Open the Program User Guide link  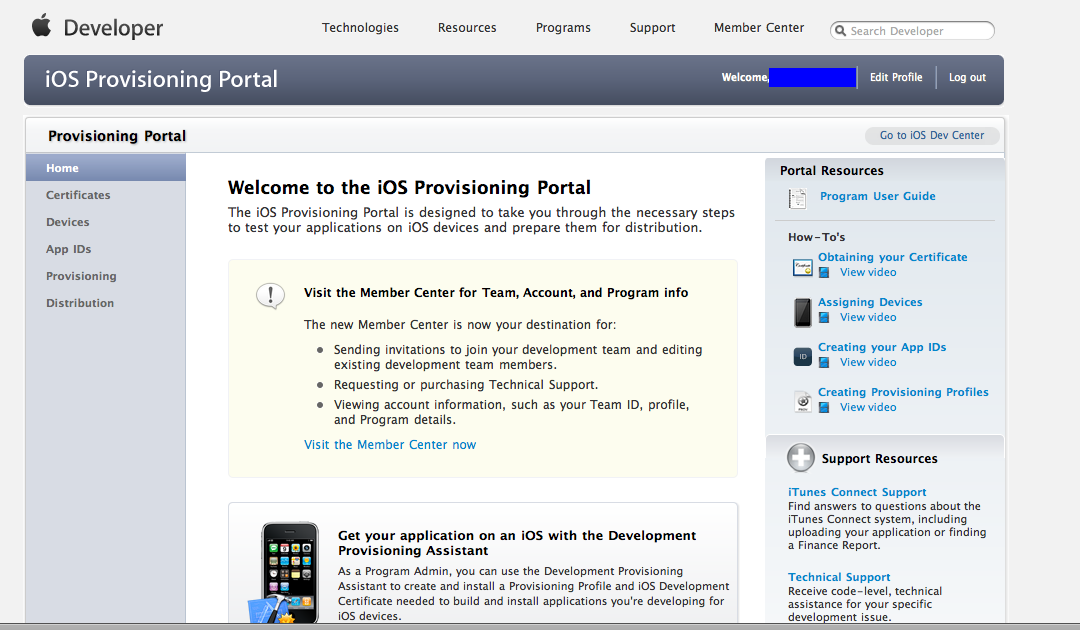point(878,196)
